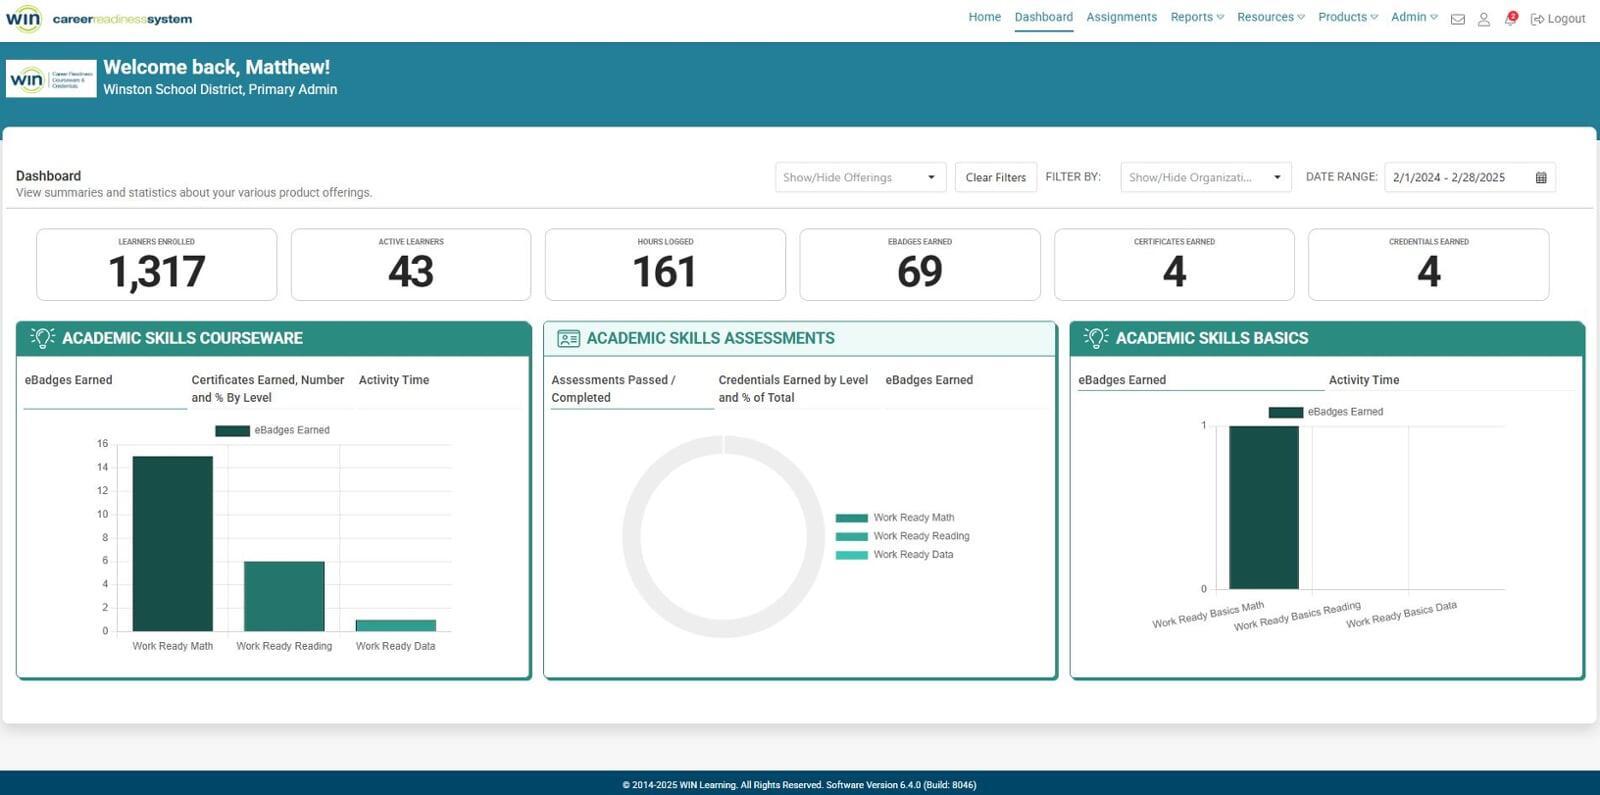Click the Active Learners 43 card
Image resolution: width=1600 pixels, height=795 pixels.
[x=411, y=265]
